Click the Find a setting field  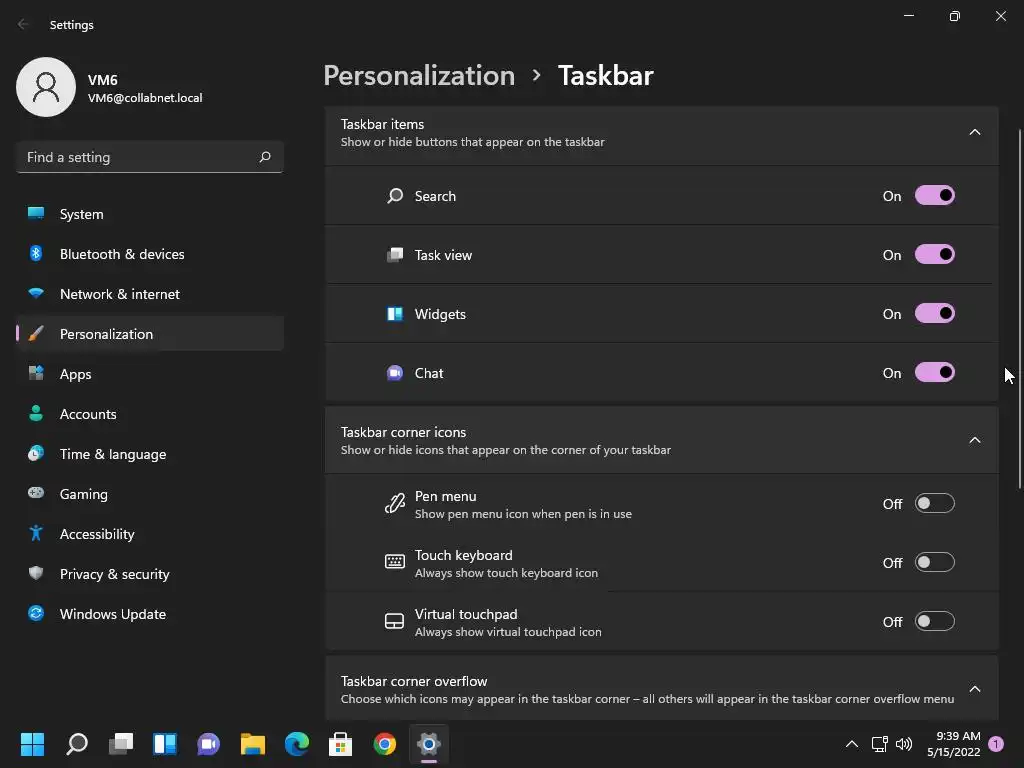[150, 157]
